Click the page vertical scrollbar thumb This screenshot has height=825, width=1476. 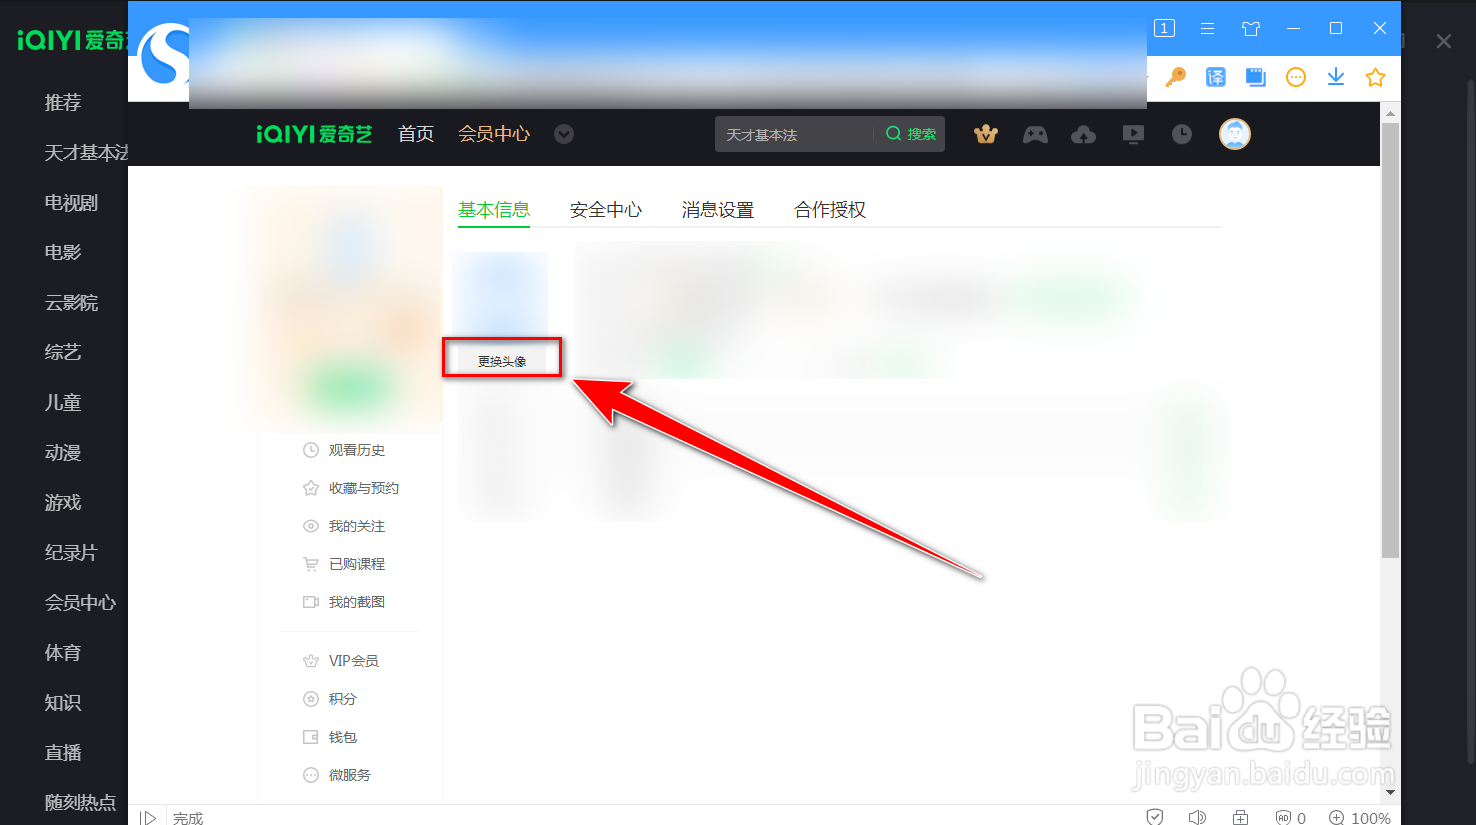click(x=1390, y=340)
